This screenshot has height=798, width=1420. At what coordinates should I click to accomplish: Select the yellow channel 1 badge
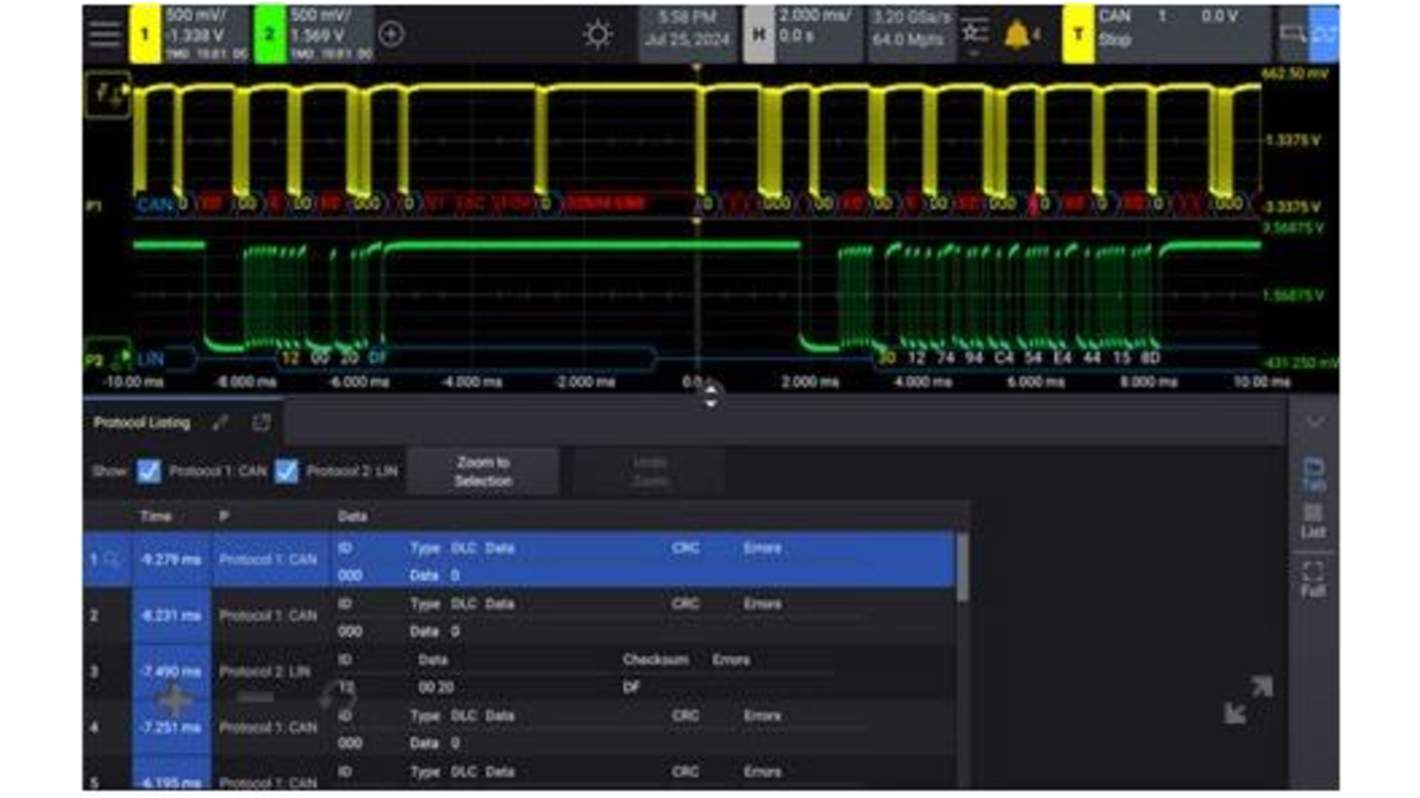[145, 34]
